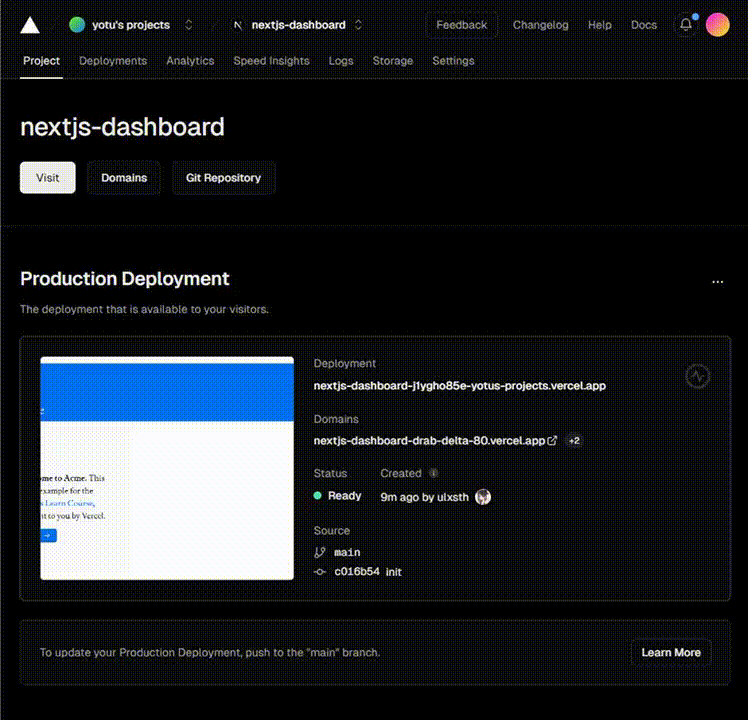This screenshot has height=720, width=748.
Task: Click the '9m ago by ulxsth' text
Action: (x=425, y=497)
